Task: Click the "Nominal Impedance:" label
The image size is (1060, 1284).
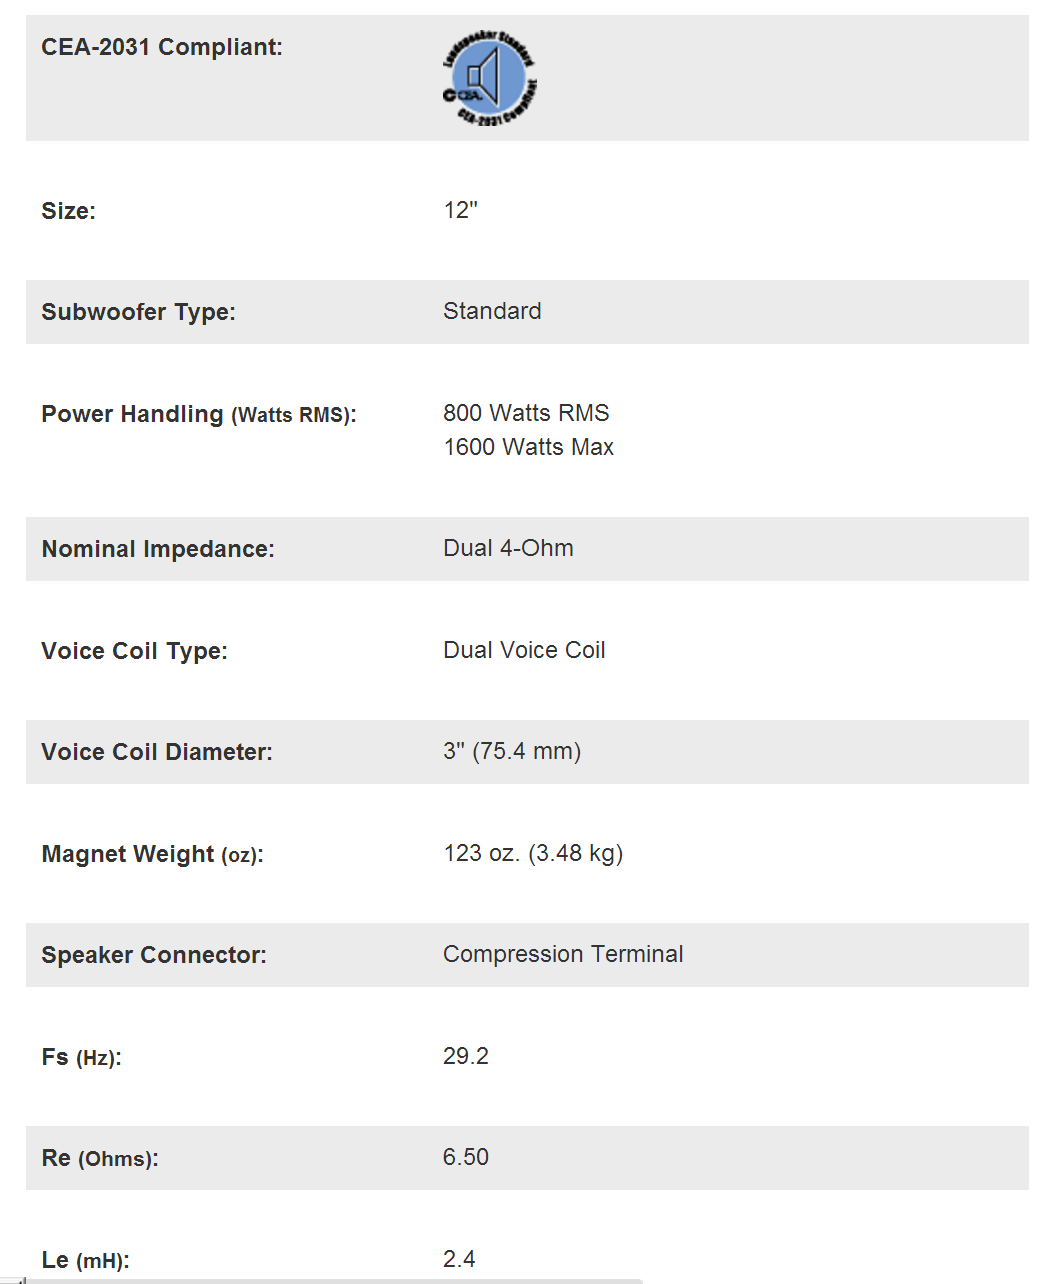Action: pyautogui.click(x=158, y=549)
